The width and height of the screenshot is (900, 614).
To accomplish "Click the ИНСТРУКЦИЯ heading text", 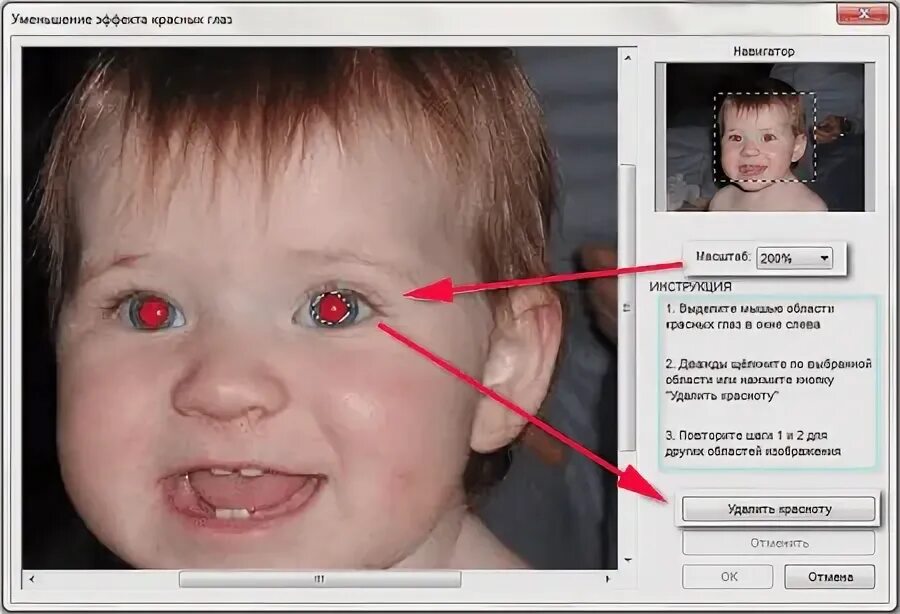I will [x=690, y=286].
